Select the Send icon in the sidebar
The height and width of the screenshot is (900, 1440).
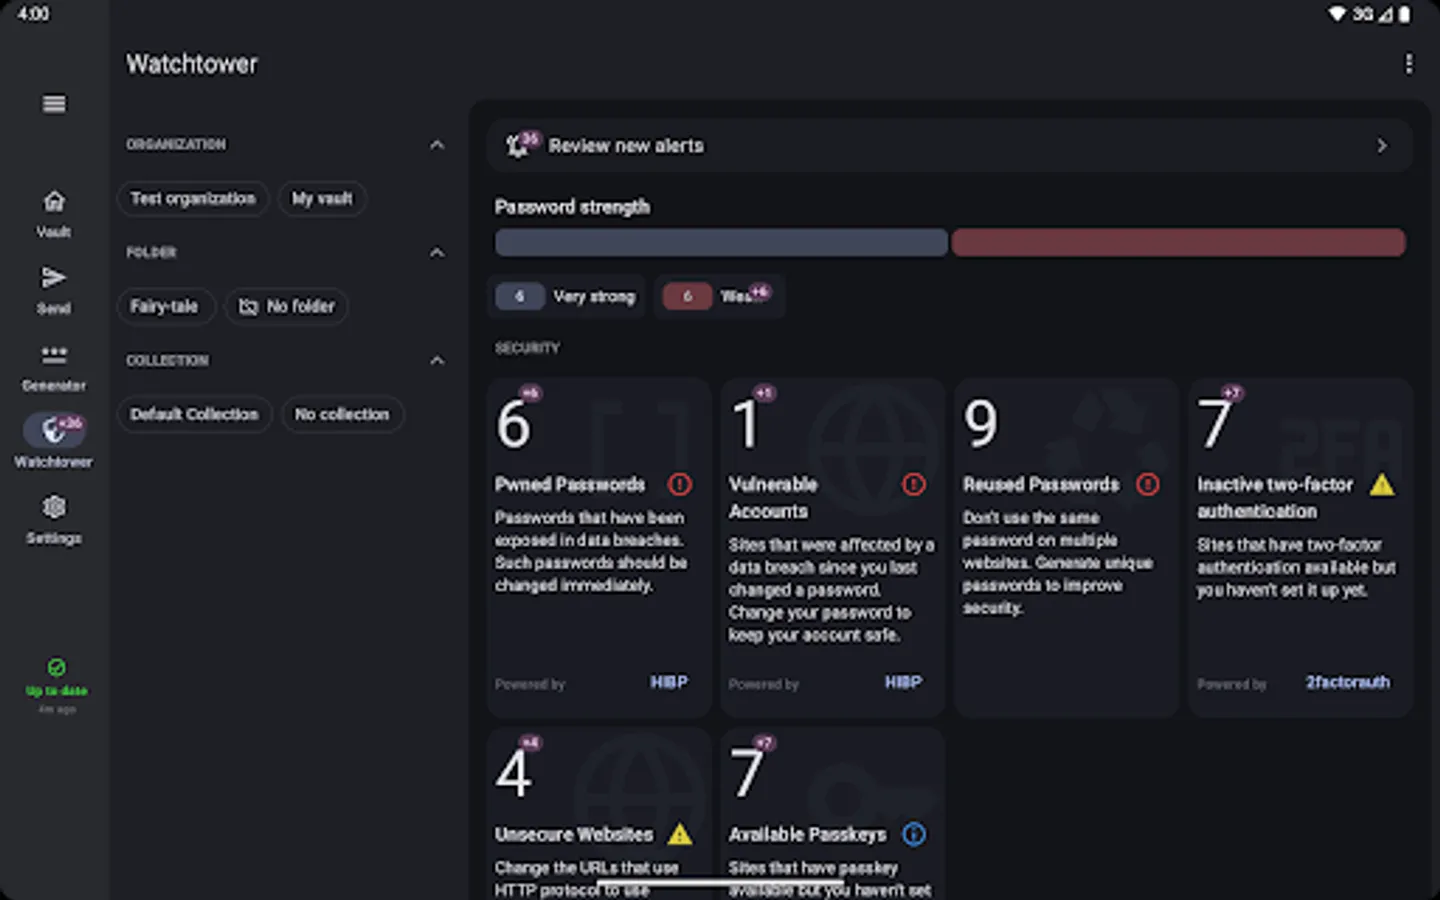point(53,287)
